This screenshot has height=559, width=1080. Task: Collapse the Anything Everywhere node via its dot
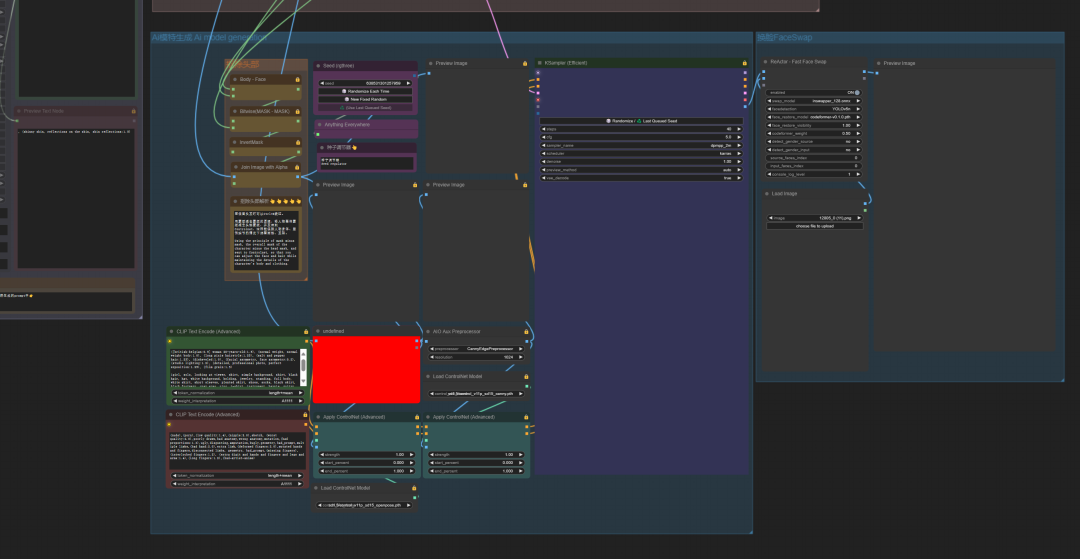[319, 125]
